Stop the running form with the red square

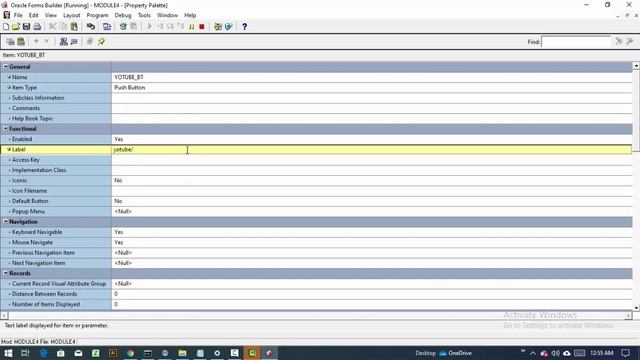tap(202, 27)
